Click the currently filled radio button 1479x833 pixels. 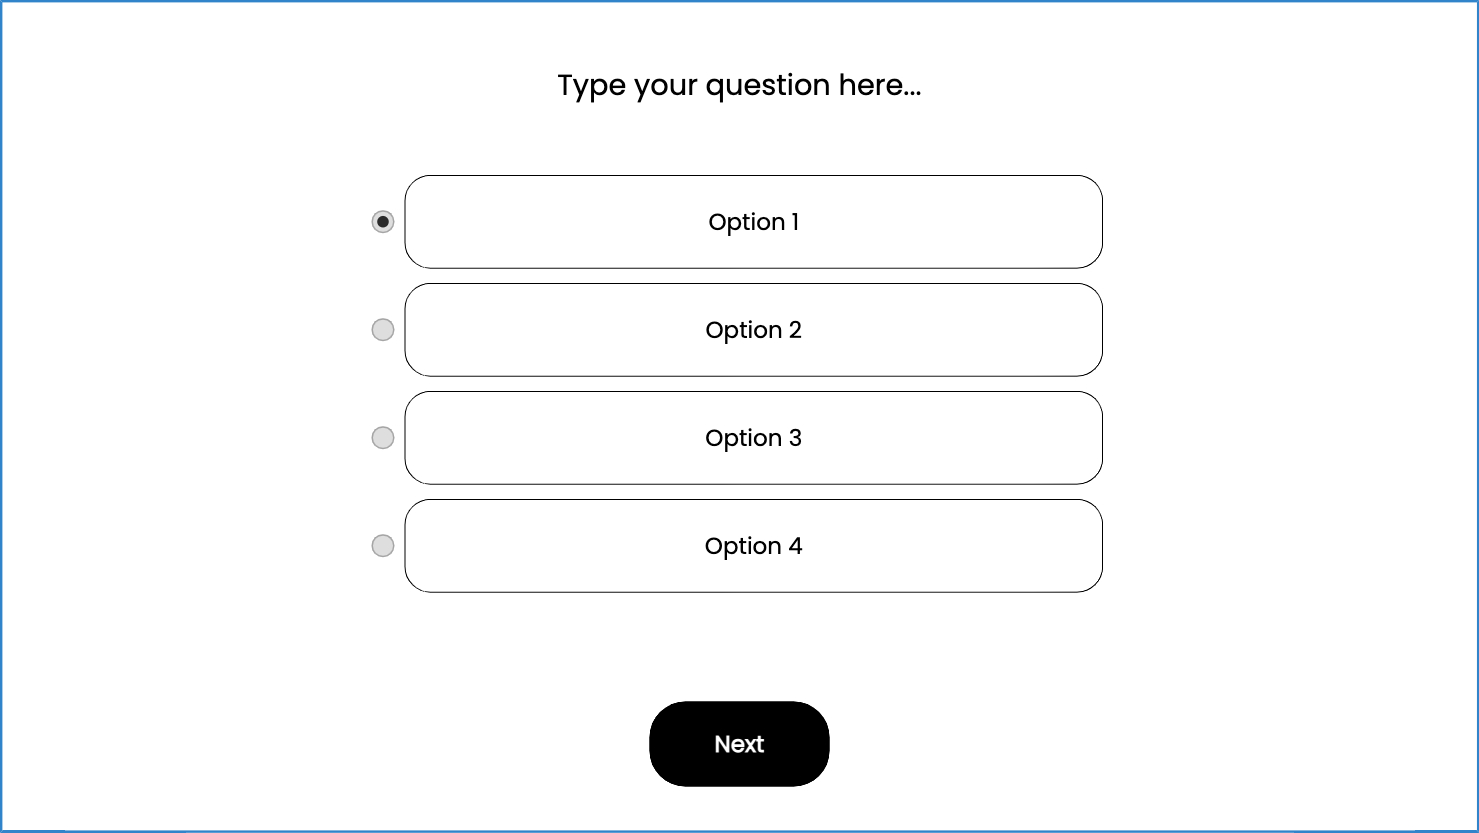(x=383, y=222)
